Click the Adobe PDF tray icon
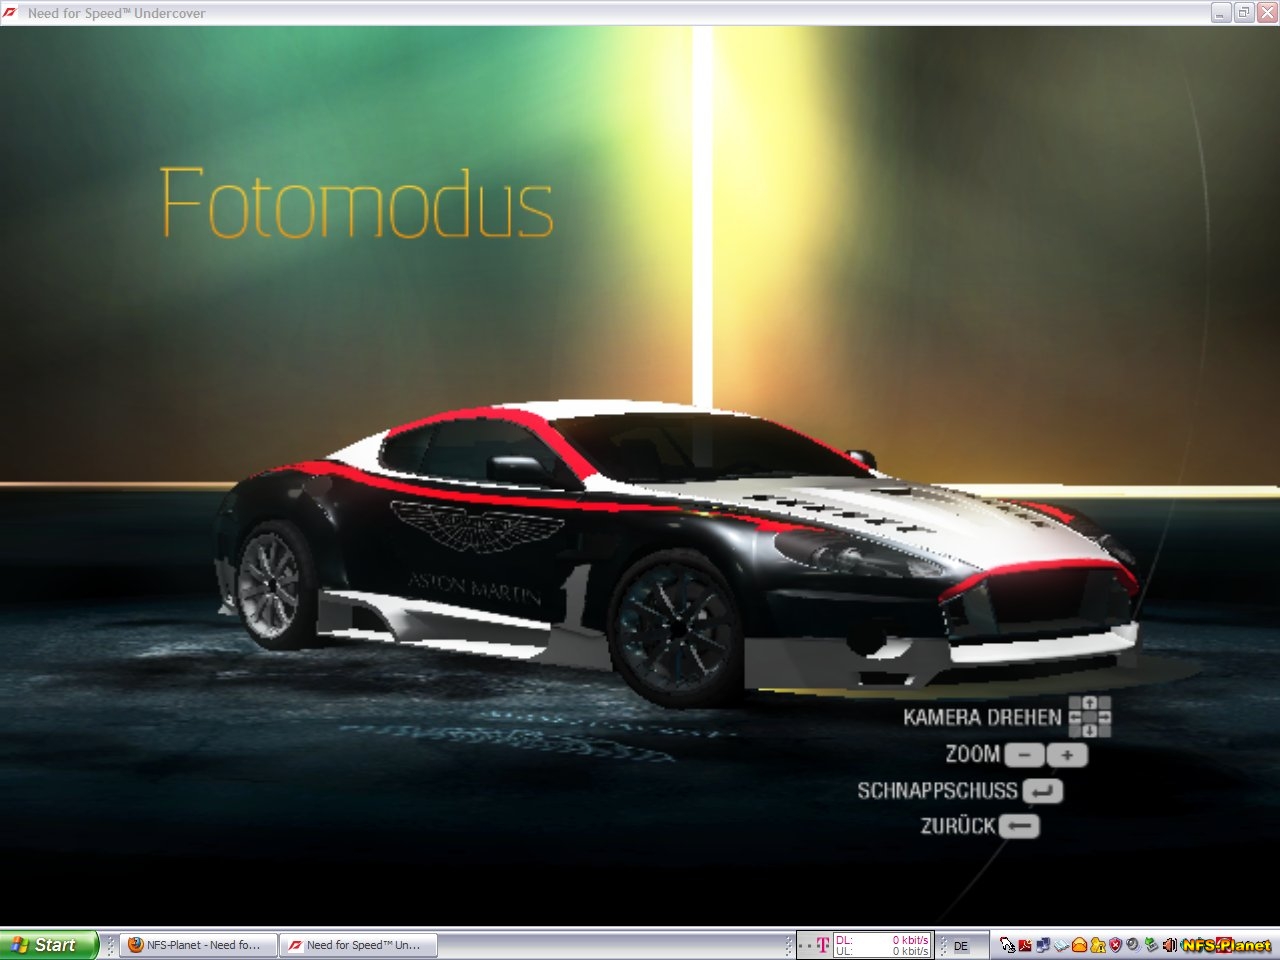The width and height of the screenshot is (1280, 960). [x=1025, y=945]
